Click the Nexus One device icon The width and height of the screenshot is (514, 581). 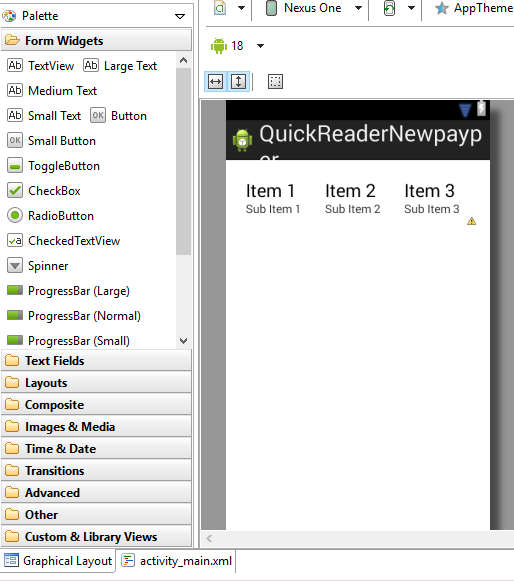pos(271,8)
